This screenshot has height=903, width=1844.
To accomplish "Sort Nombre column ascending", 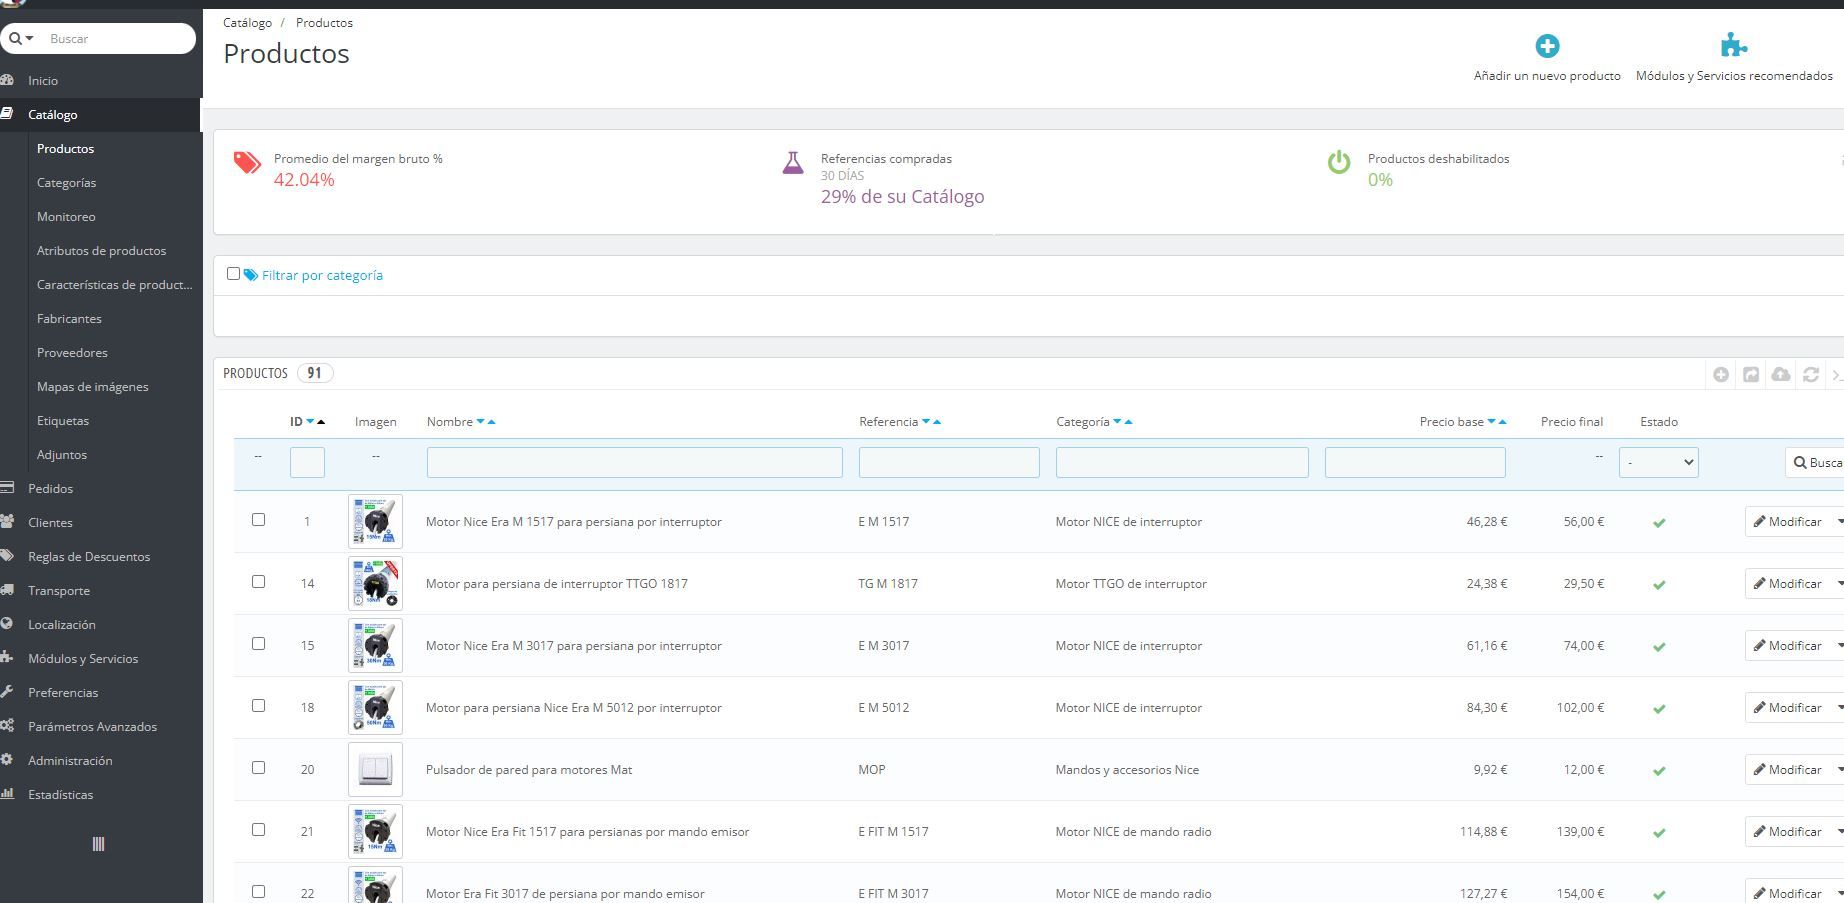I will point(491,422).
